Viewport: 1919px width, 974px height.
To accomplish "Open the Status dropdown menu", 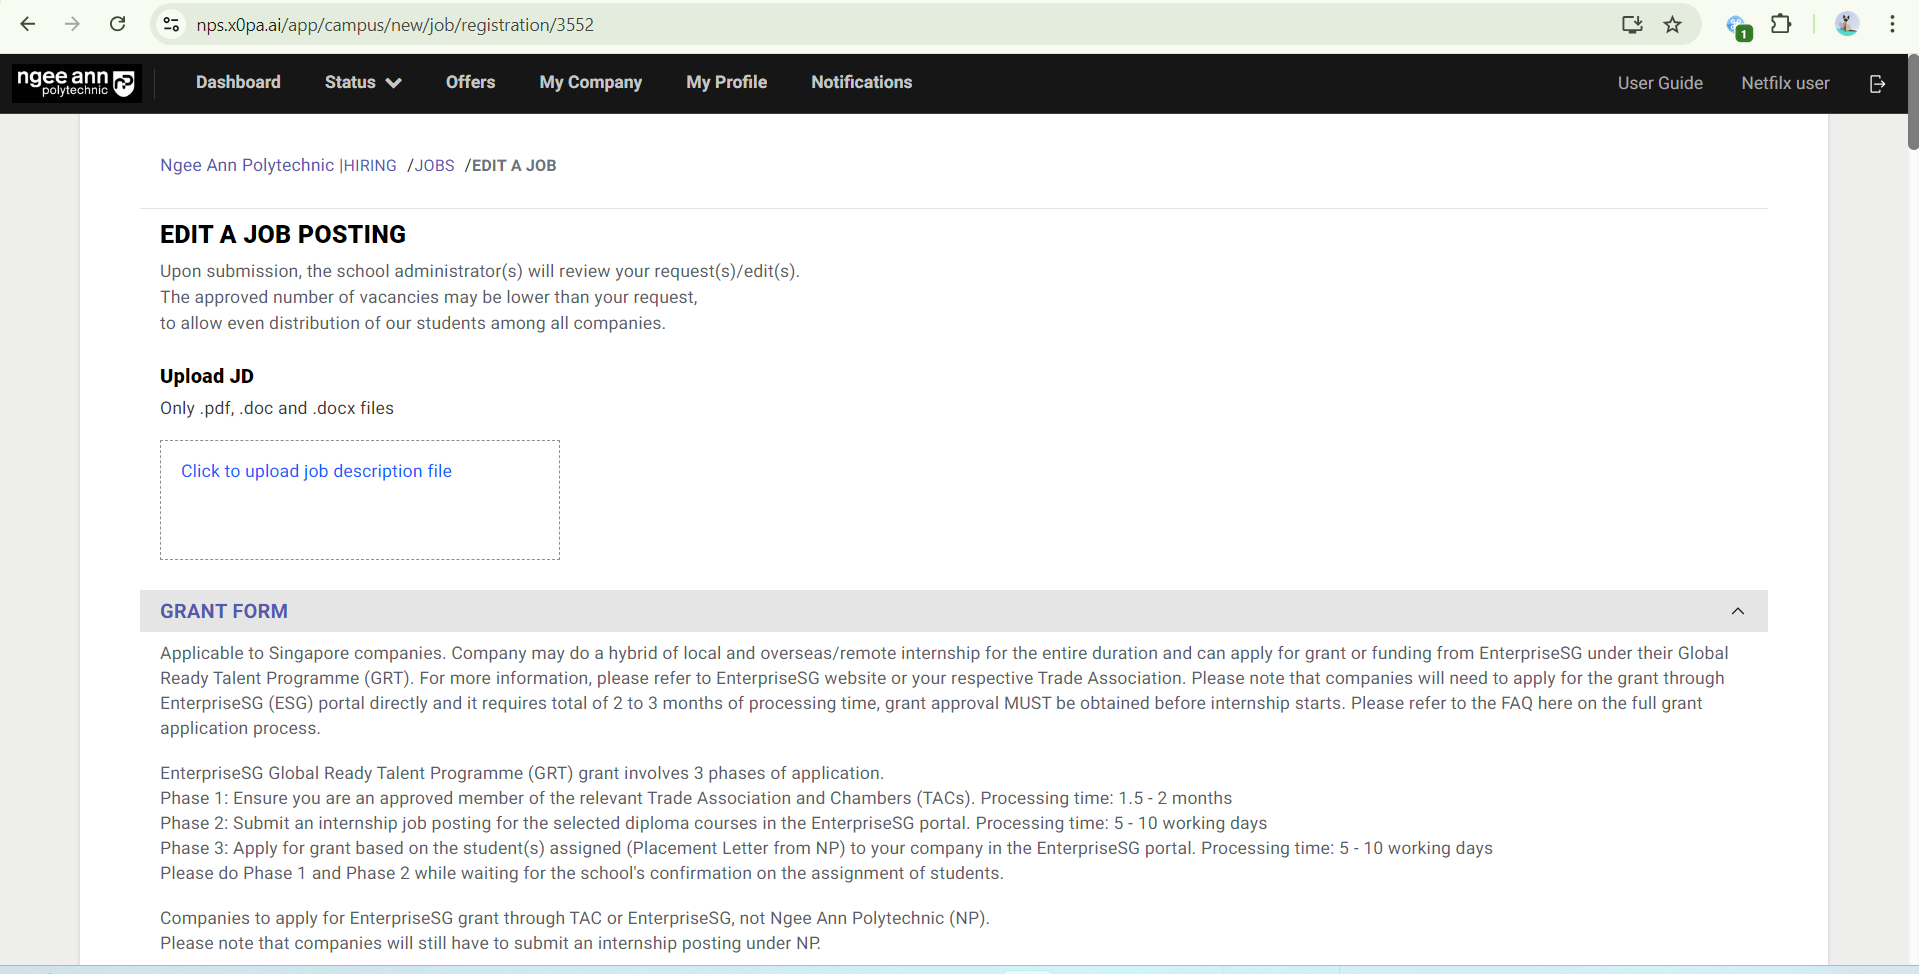I will [362, 82].
